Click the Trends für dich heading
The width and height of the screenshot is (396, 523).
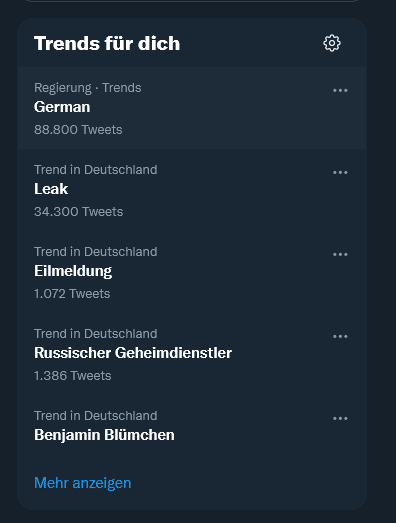[x=107, y=43]
